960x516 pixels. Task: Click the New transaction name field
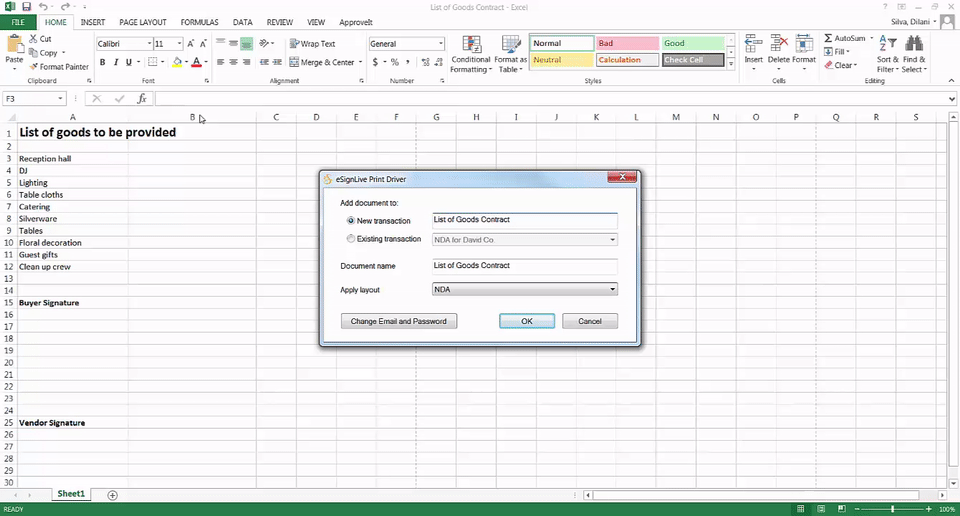[x=525, y=220]
